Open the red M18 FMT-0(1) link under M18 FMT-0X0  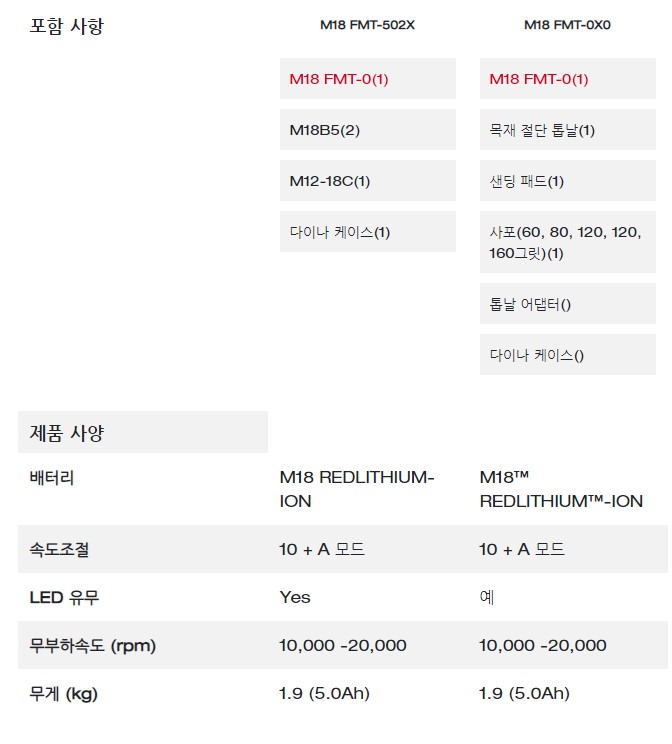(x=539, y=79)
